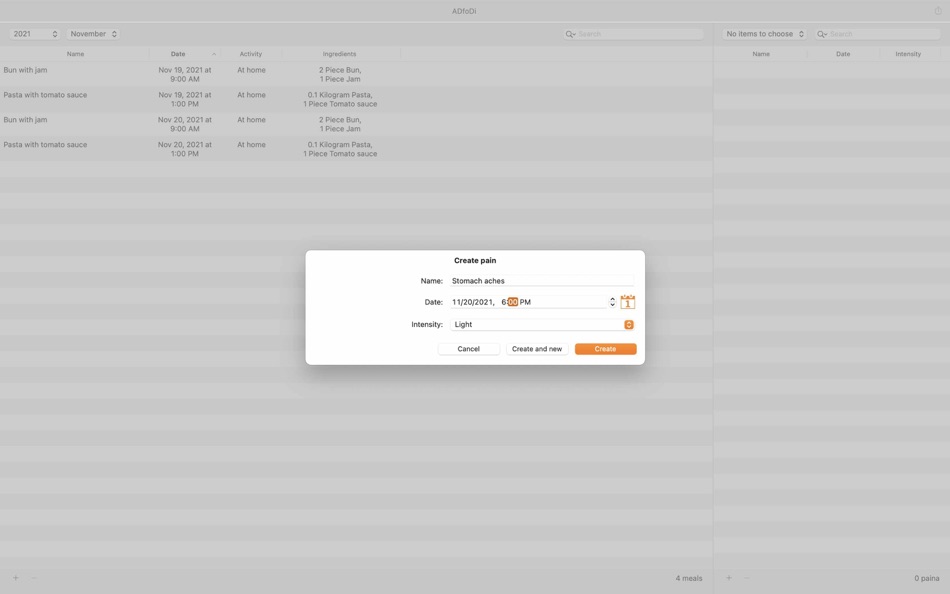Click the '11/20/2021' date text in the dialog

pyautogui.click(x=473, y=302)
